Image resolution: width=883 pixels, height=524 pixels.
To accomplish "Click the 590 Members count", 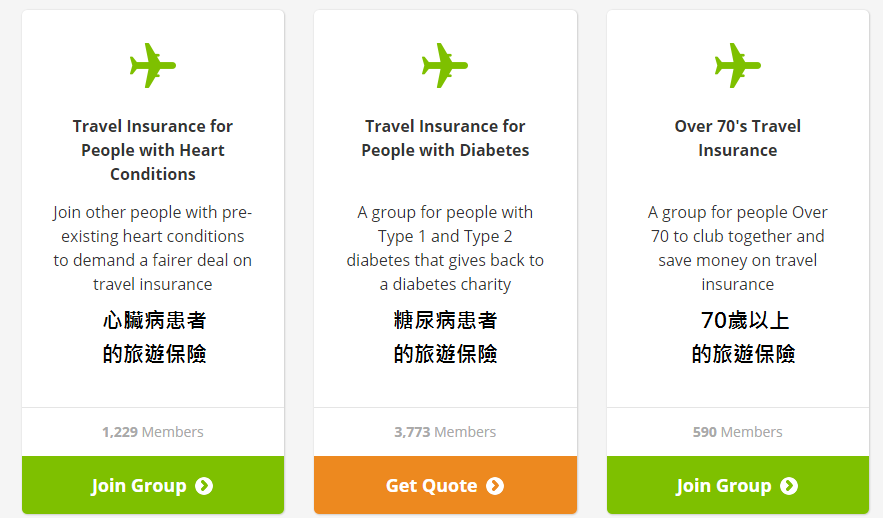I will pyautogui.click(x=738, y=432).
